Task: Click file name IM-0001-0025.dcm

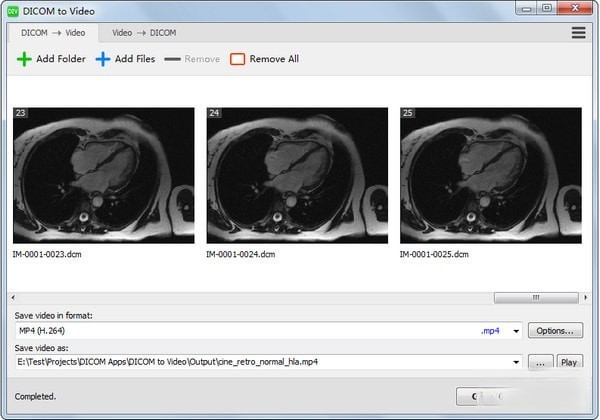Action: [x=434, y=254]
